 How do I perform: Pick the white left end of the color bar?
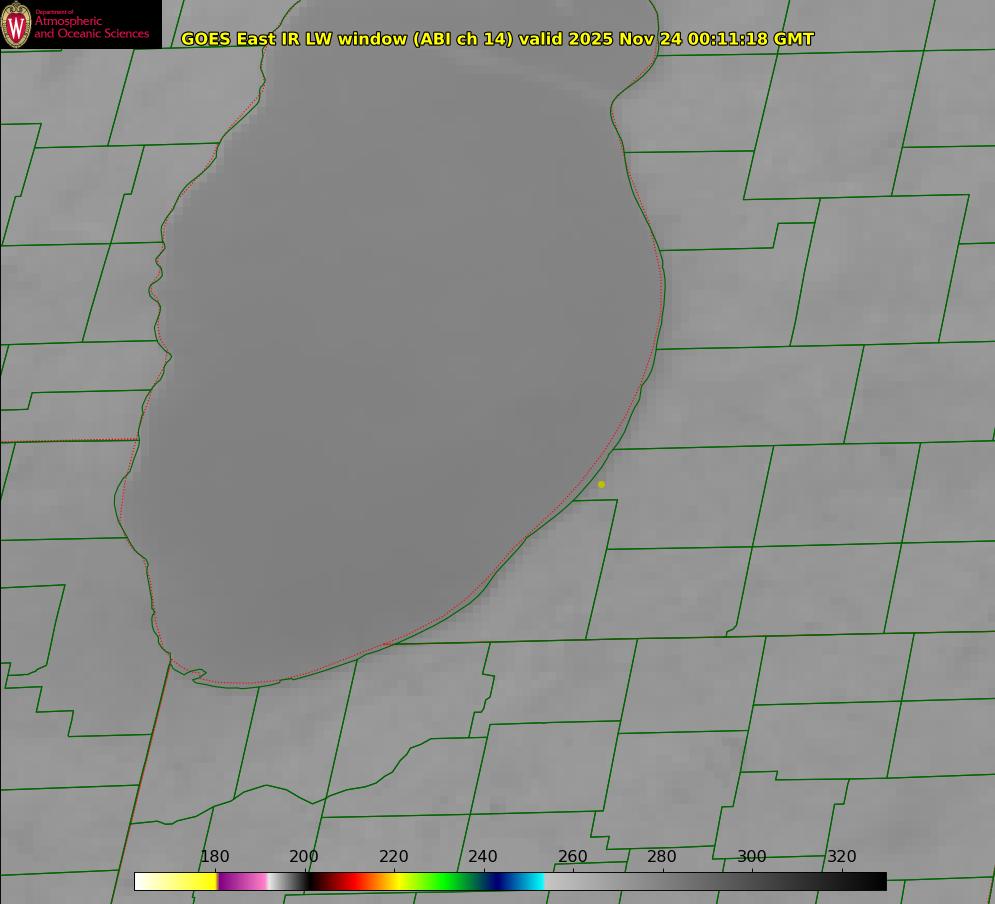pos(150,881)
